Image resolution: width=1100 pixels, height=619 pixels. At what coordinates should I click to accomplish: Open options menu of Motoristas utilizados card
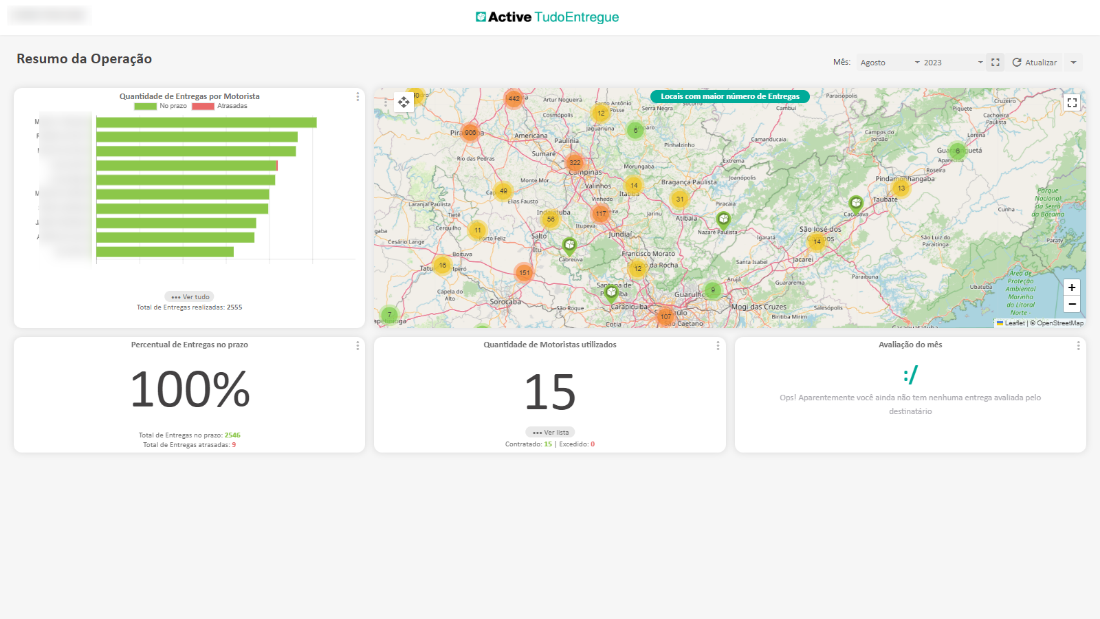point(718,345)
